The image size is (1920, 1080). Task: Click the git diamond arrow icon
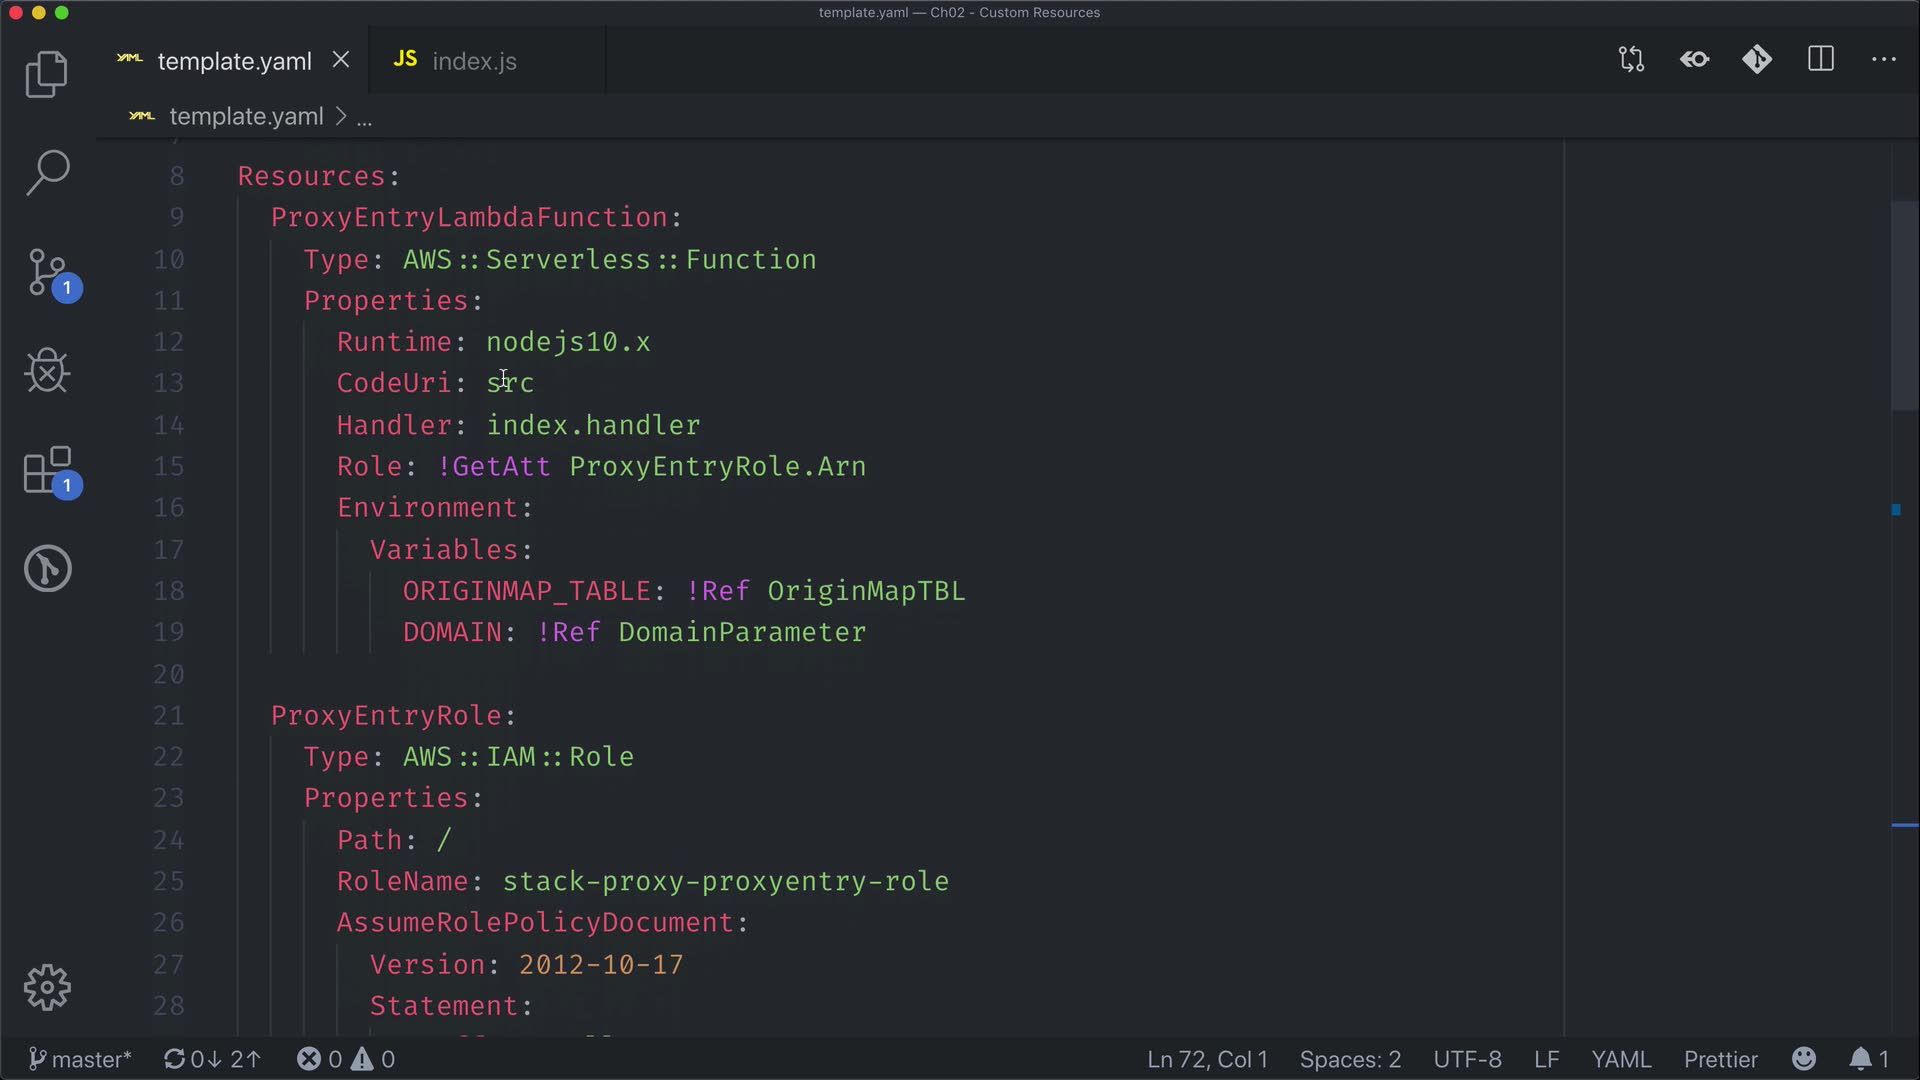point(1757,60)
